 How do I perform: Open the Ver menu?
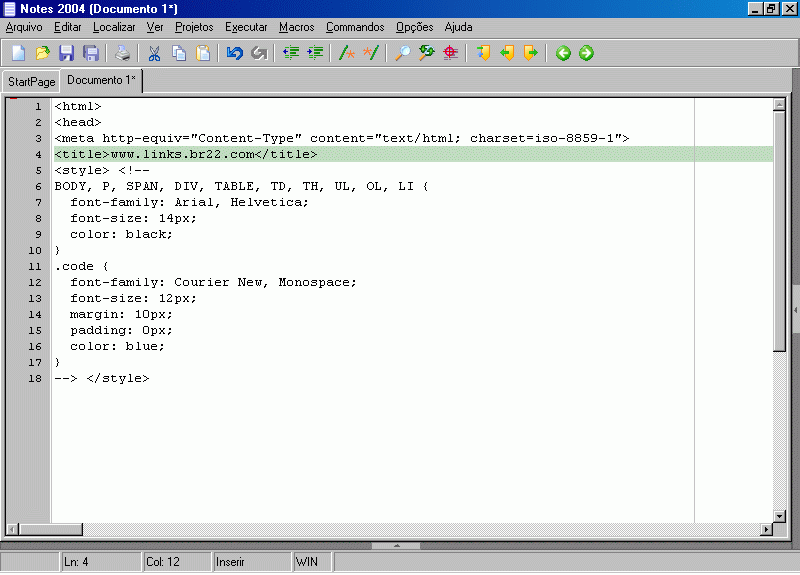point(155,27)
